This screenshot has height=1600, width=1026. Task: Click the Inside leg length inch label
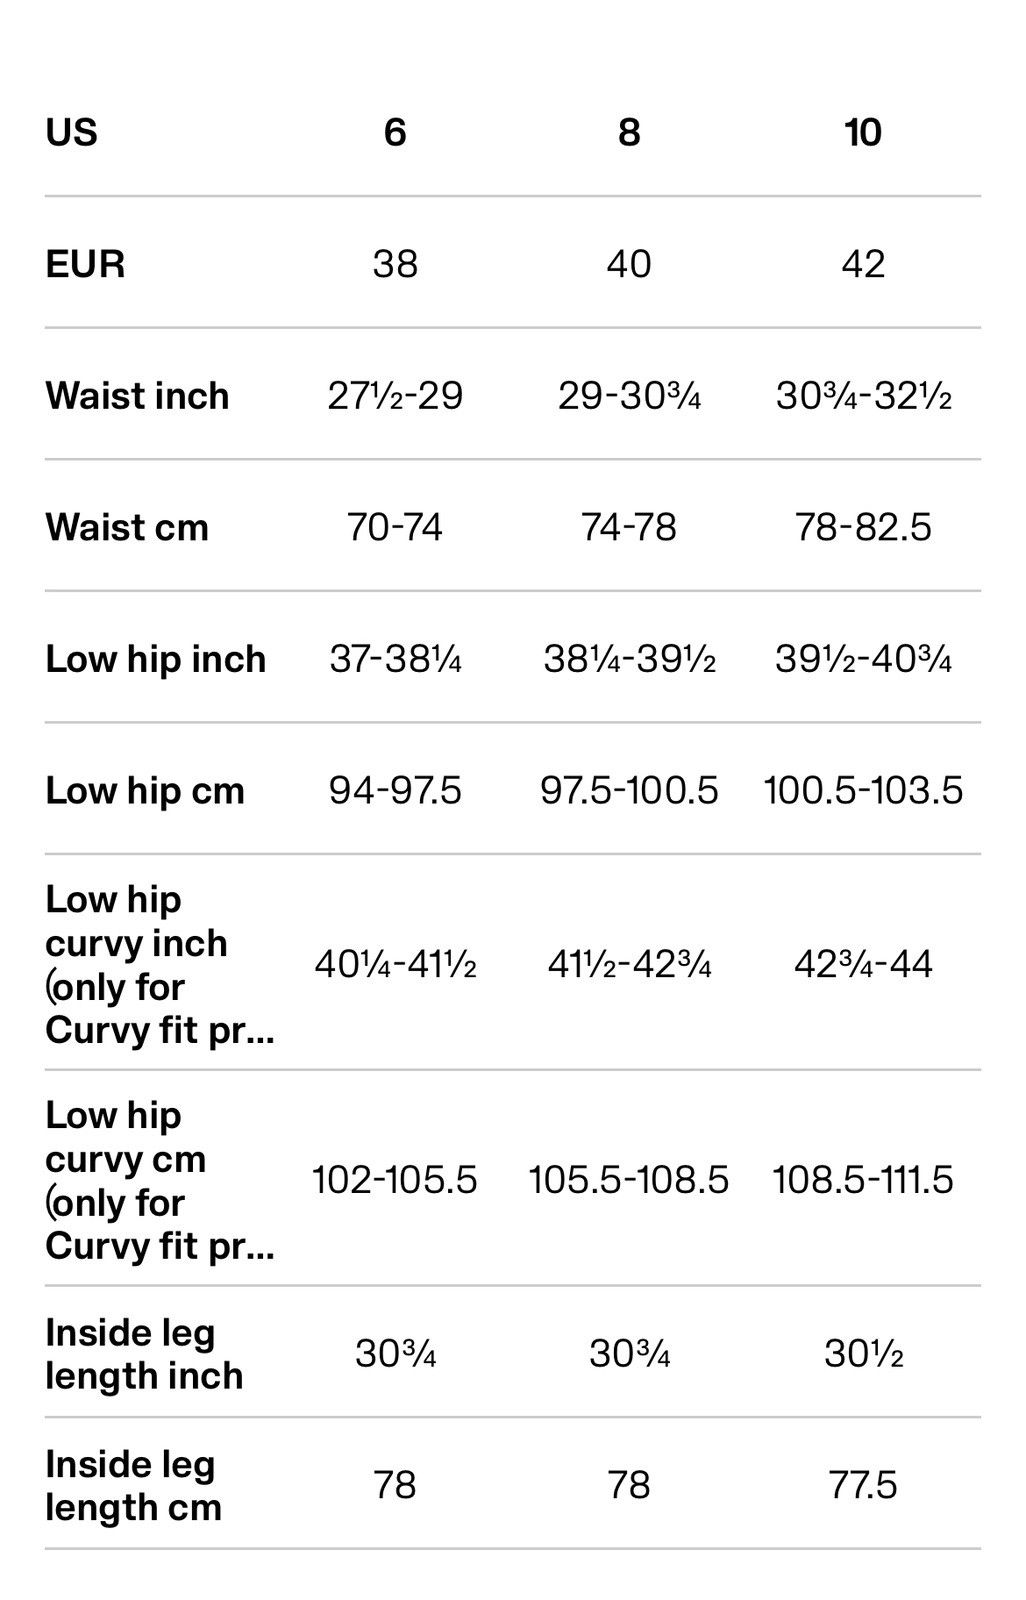(x=144, y=1355)
